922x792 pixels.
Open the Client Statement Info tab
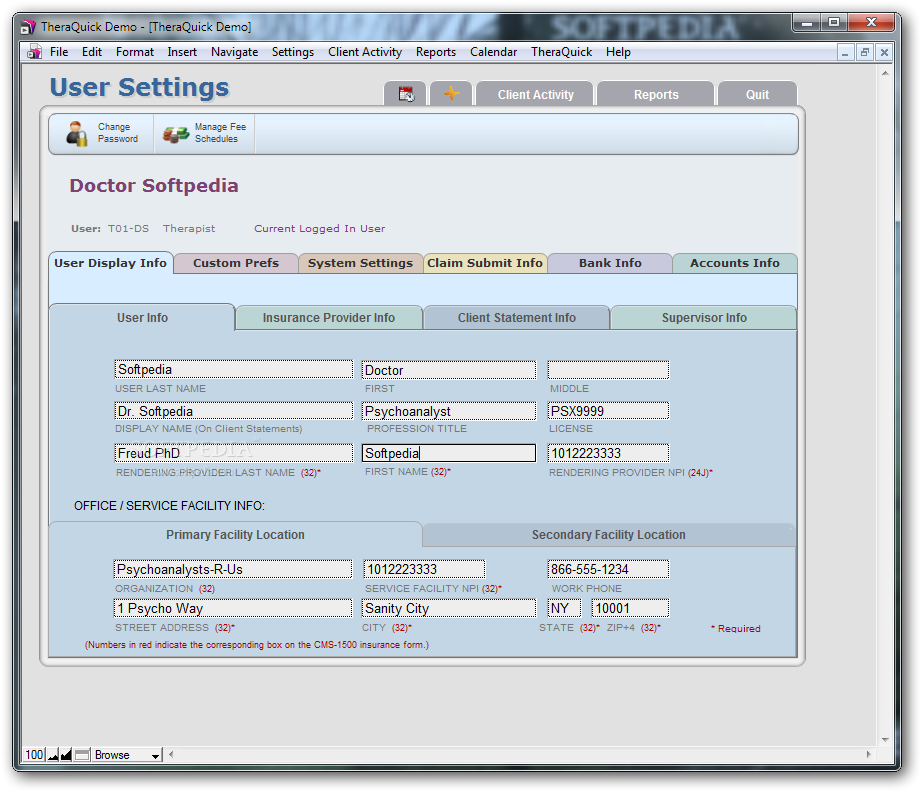516,318
